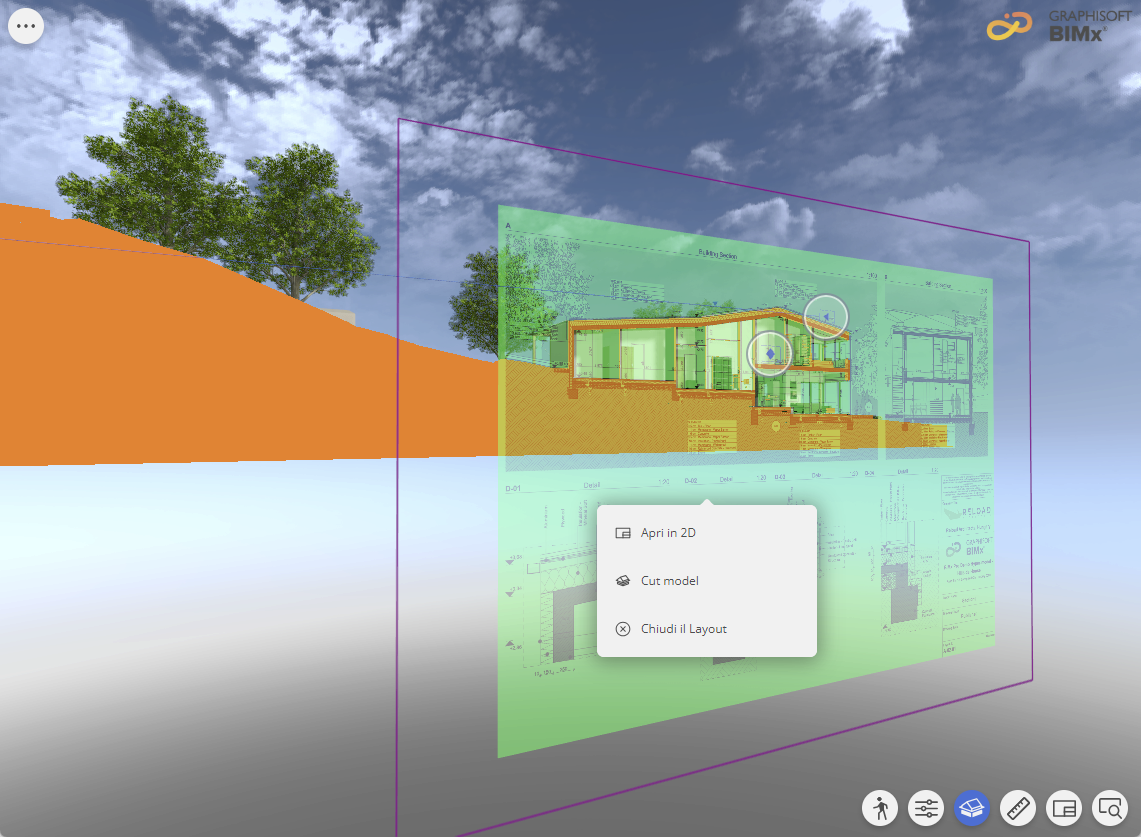This screenshot has height=837, width=1141.
Task: Switch to walk mode icon
Action: click(x=880, y=808)
